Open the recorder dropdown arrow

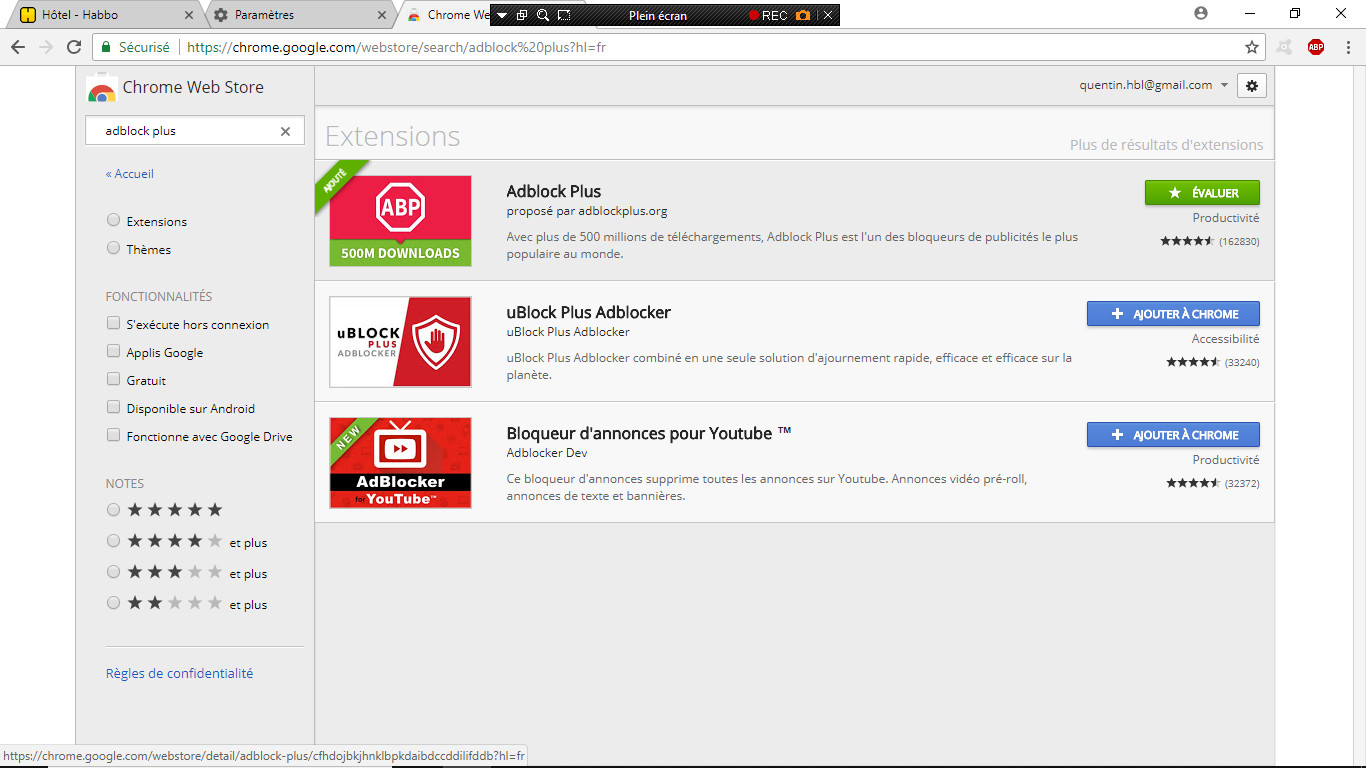(502, 15)
